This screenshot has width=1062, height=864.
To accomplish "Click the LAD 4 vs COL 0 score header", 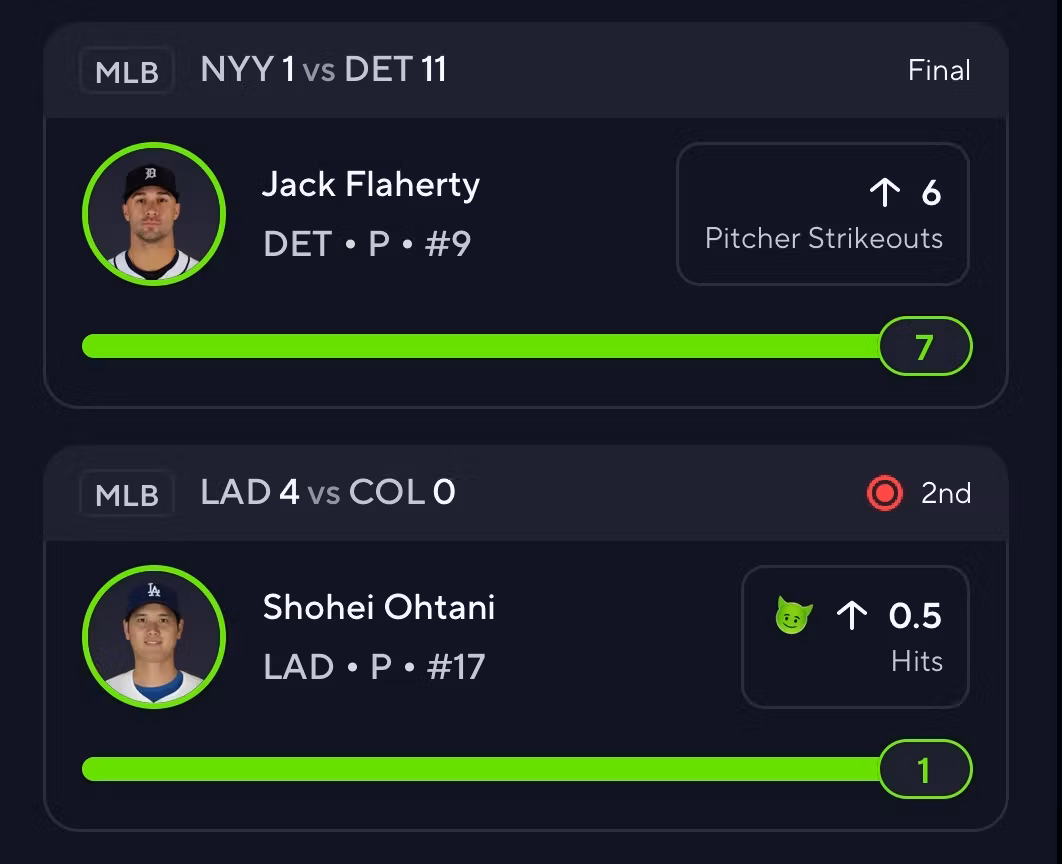I will pos(328,492).
